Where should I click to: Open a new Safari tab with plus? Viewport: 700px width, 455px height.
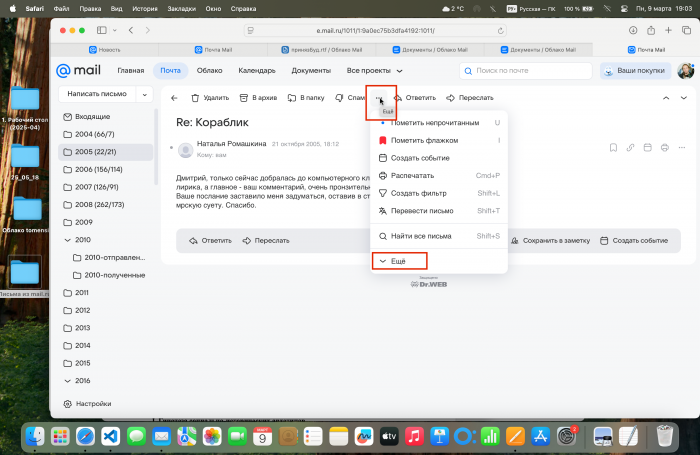[x=668, y=30]
